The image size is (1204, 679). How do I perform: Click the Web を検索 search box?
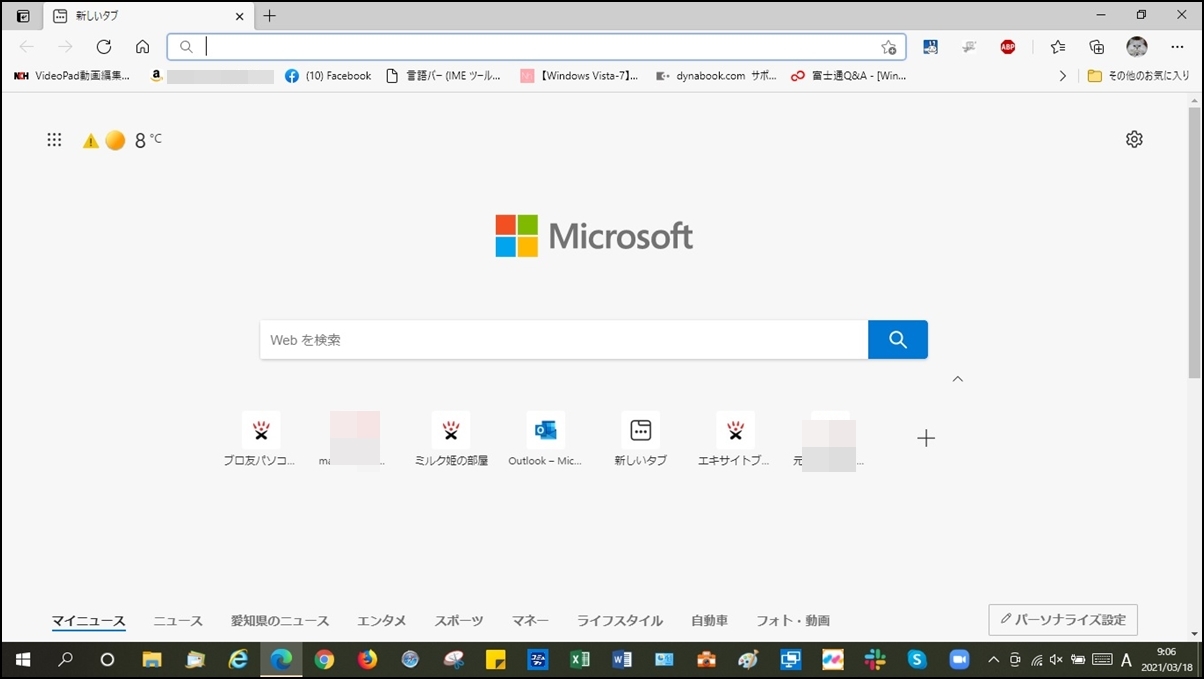point(564,340)
